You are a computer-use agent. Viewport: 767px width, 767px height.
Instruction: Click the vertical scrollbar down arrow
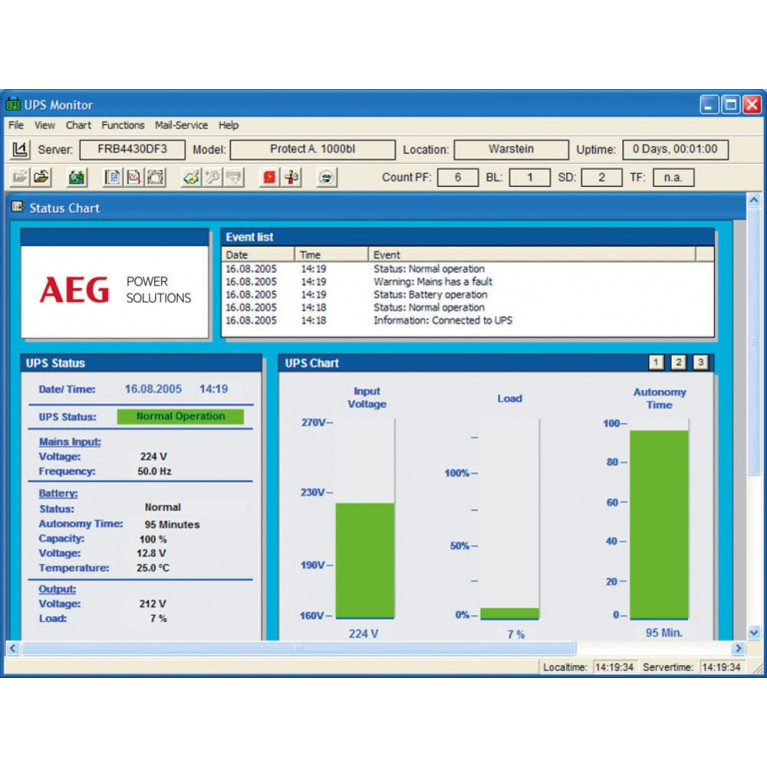coord(754,632)
